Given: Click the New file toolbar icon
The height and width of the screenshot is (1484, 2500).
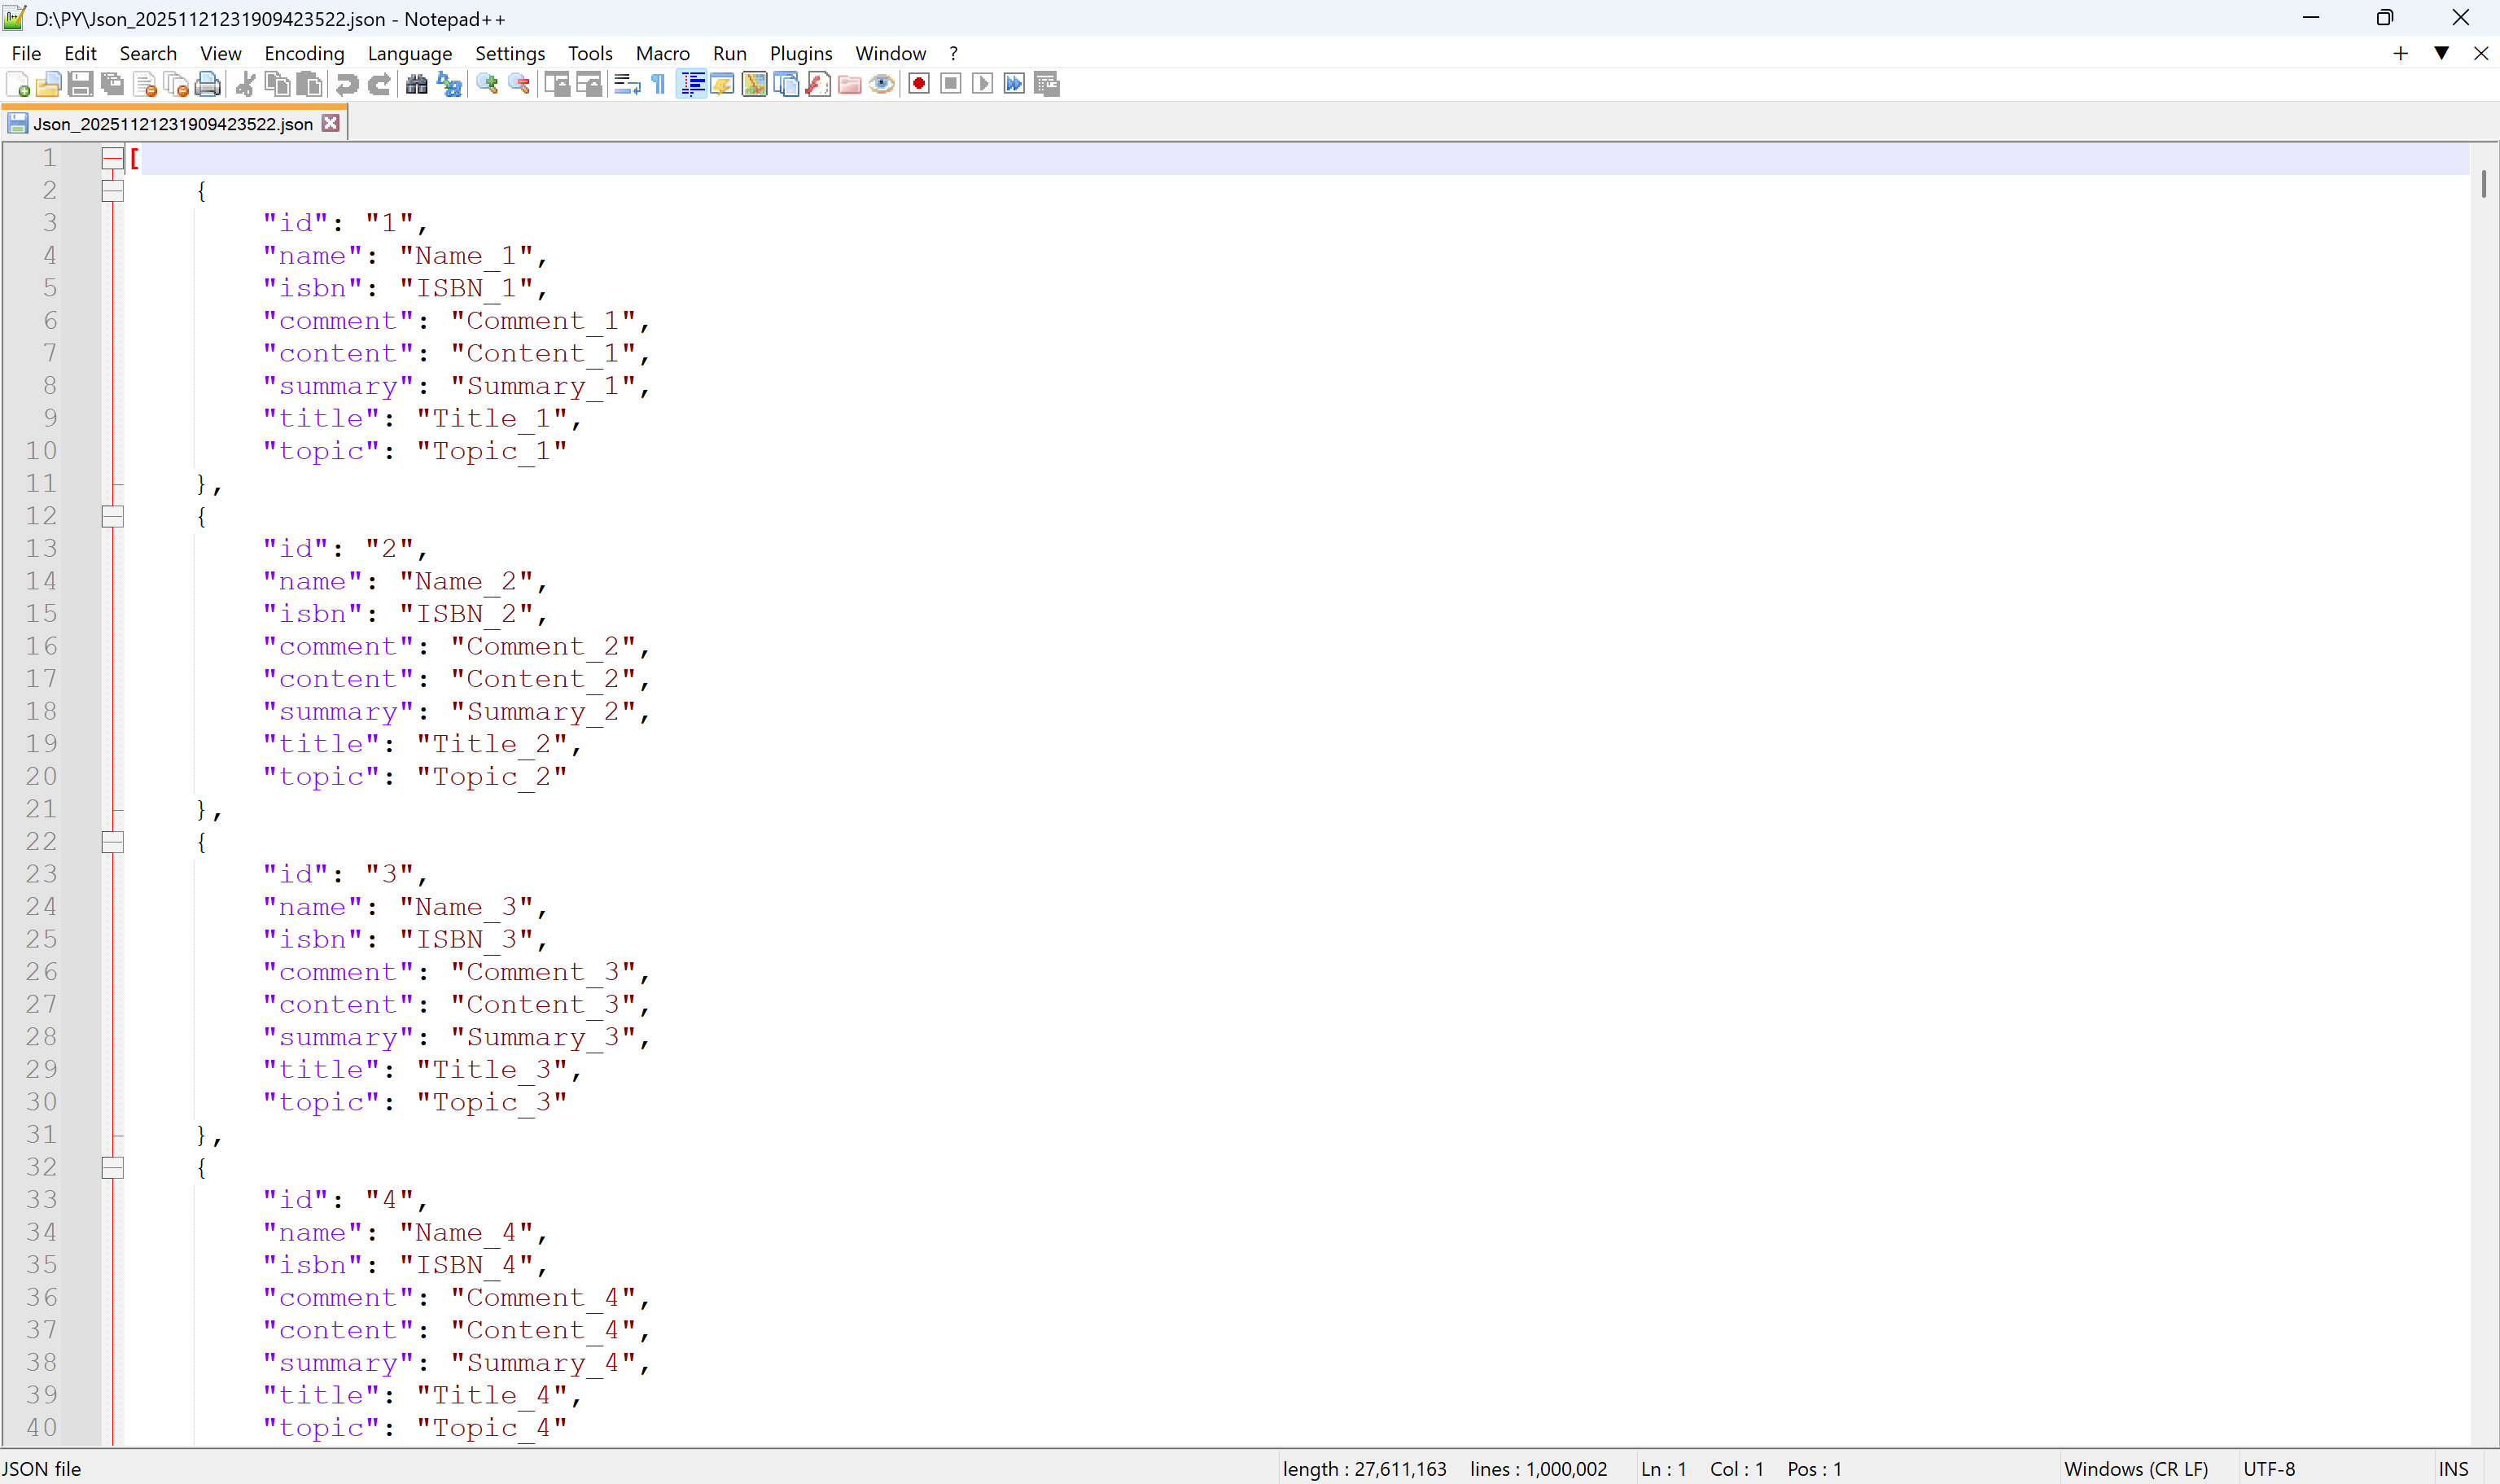Looking at the screenshot, I should pyautogui.click(x=17, y=84).
